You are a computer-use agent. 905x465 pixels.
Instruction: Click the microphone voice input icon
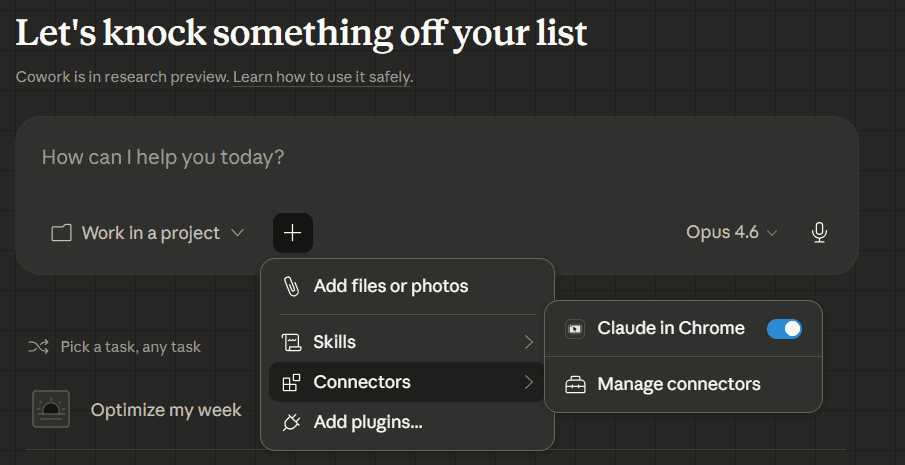pos(819,233)
